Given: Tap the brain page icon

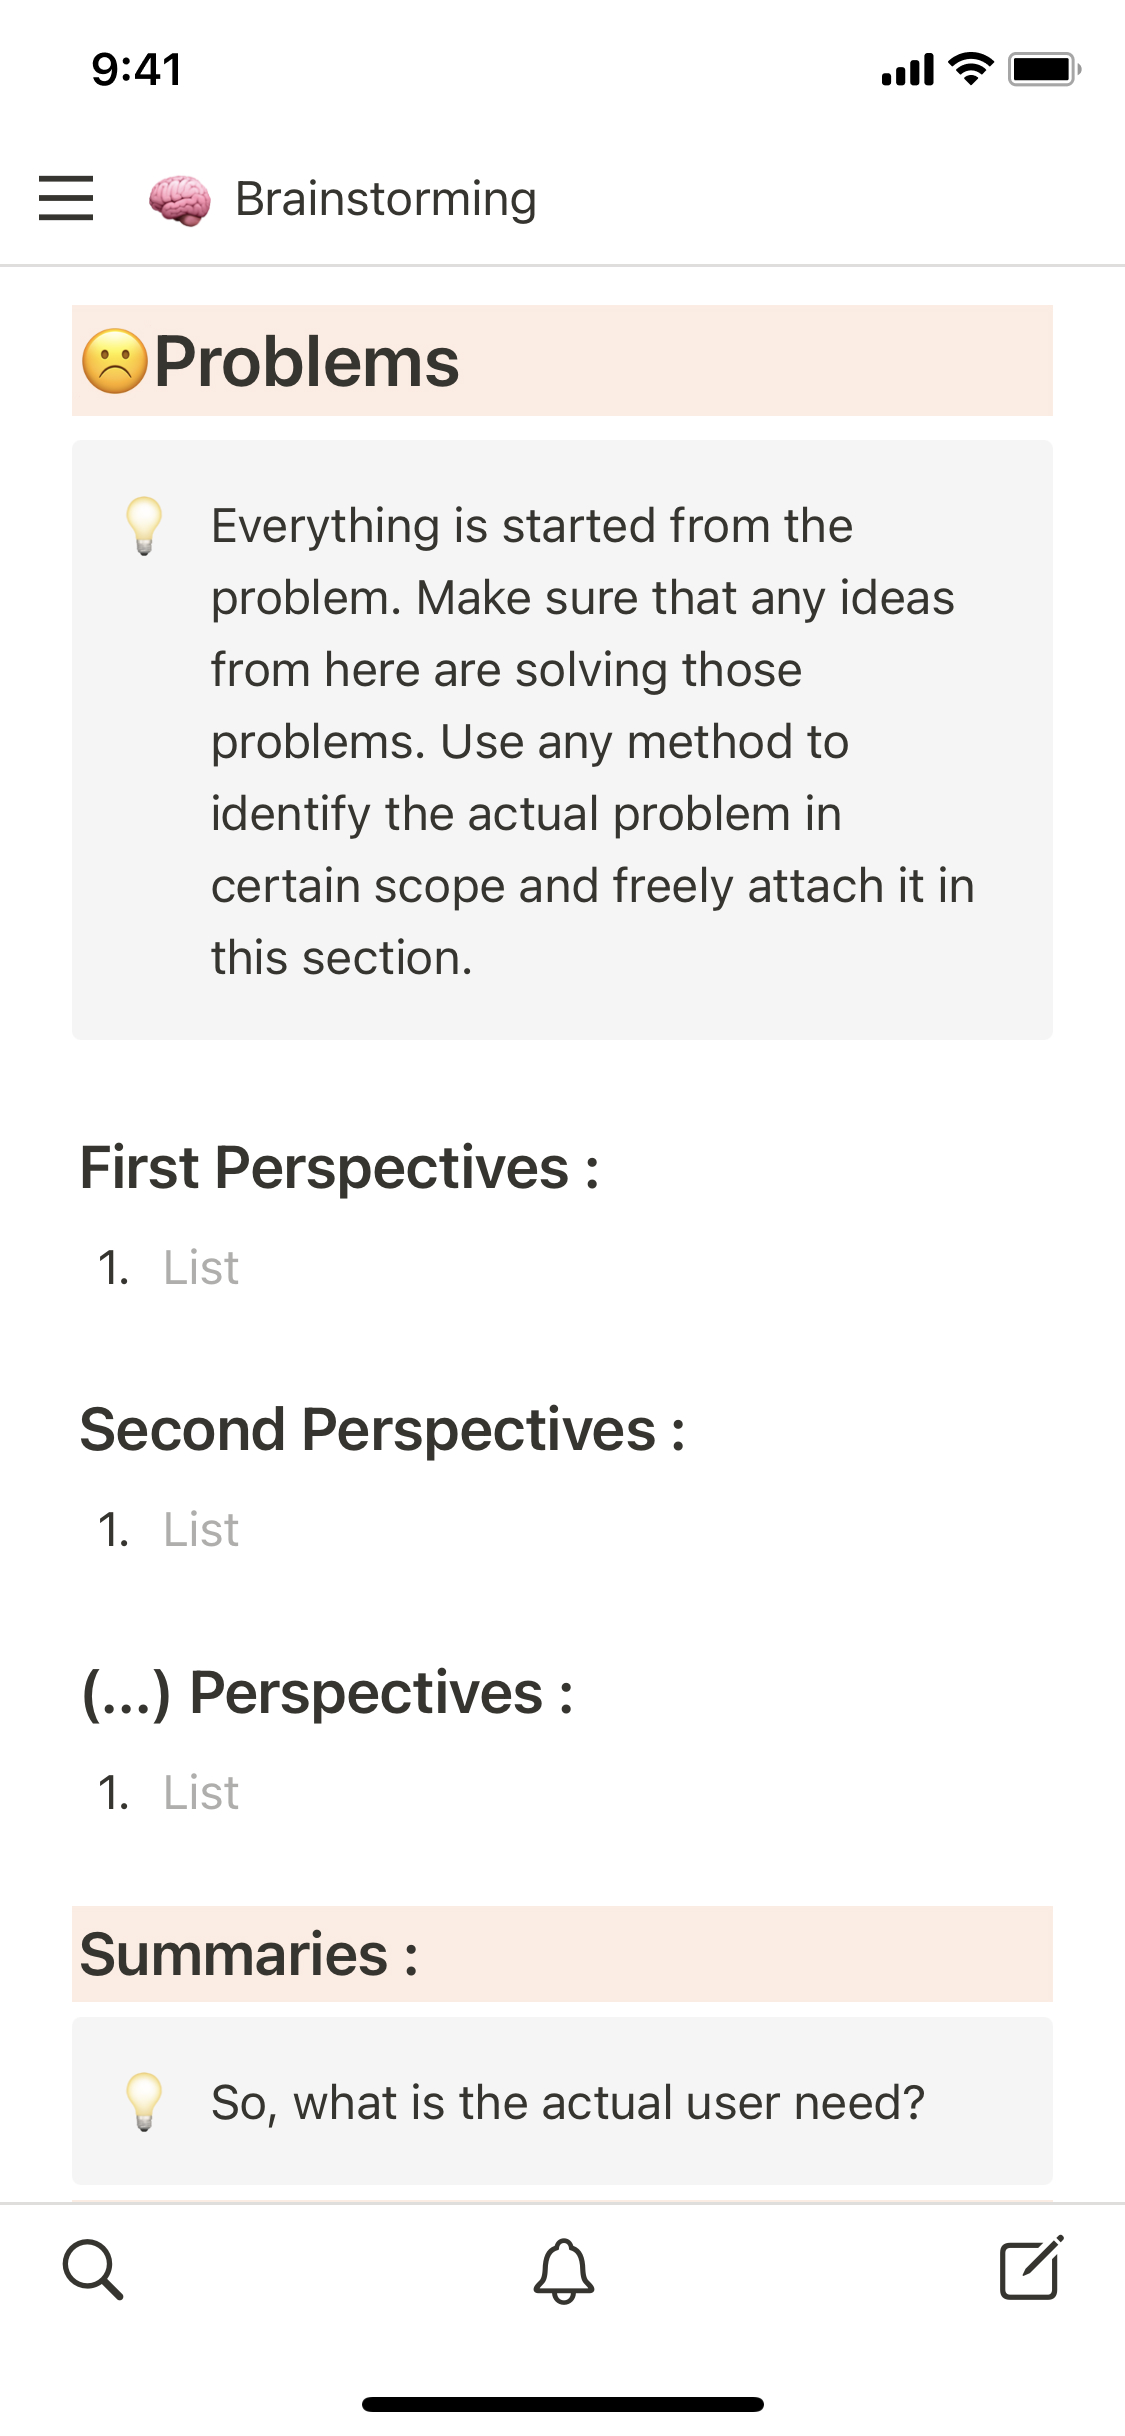Looking at the screenshot, I should 180,199.
